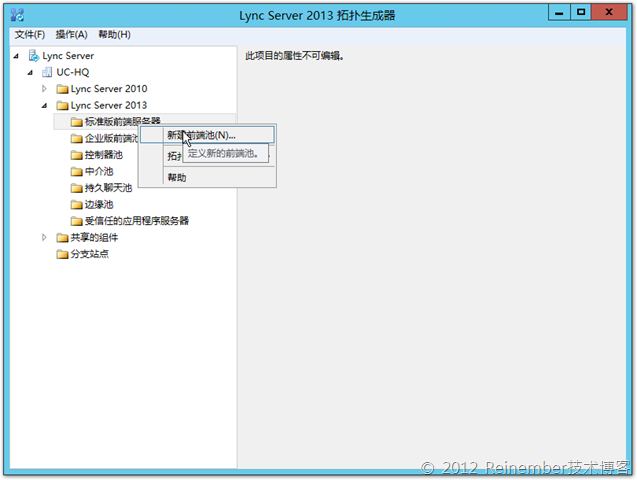Click the 持久聊天池 folder icon
Screen dimensions: 637x480
(x=76, y=188)
